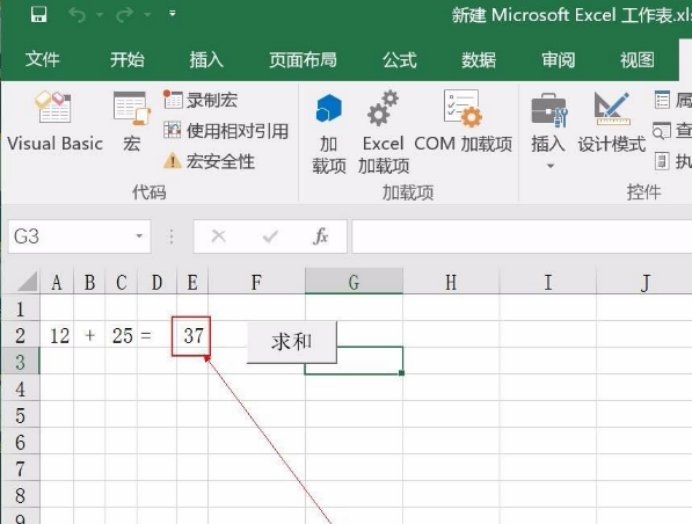Viewport: 692px width, 524px height.
Task: Open 宏安全性 settings
Action: pos(209,161)
